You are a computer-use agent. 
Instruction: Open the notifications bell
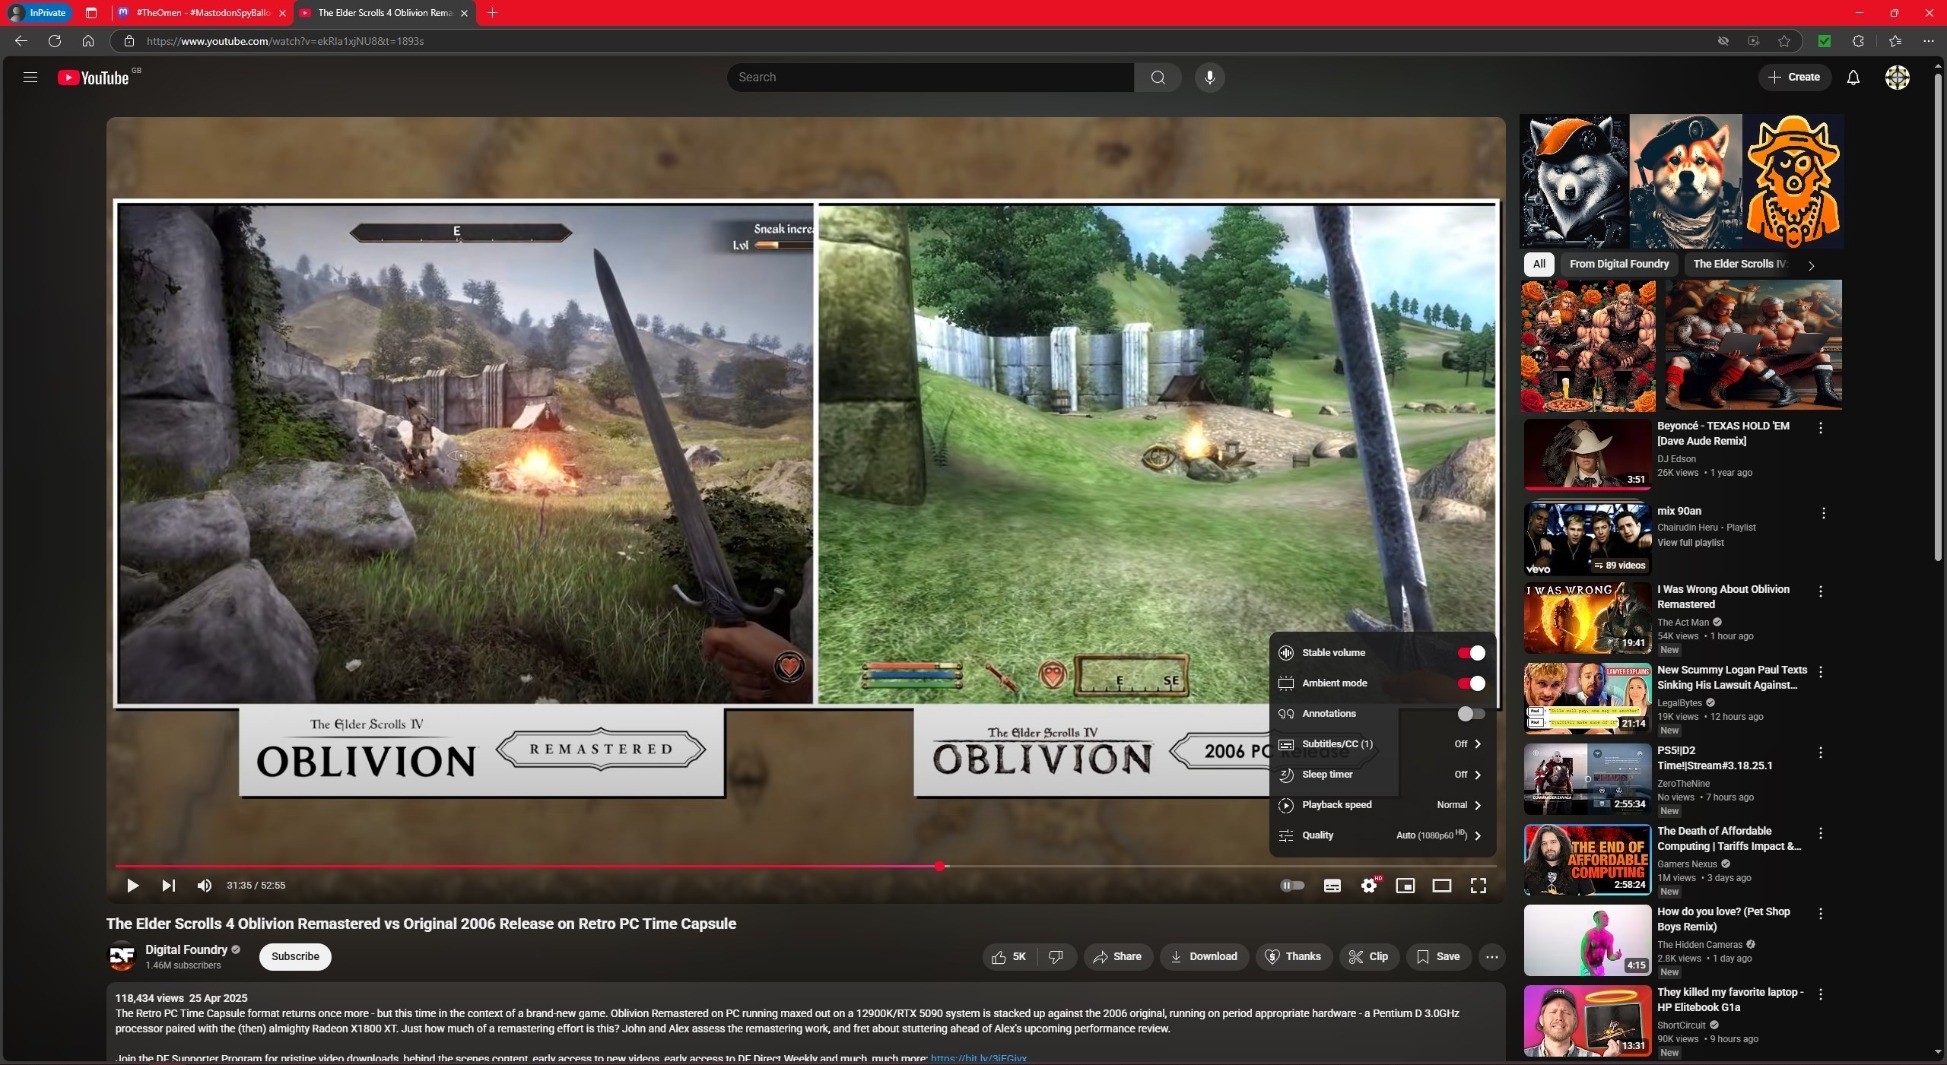coord(1853,77)
